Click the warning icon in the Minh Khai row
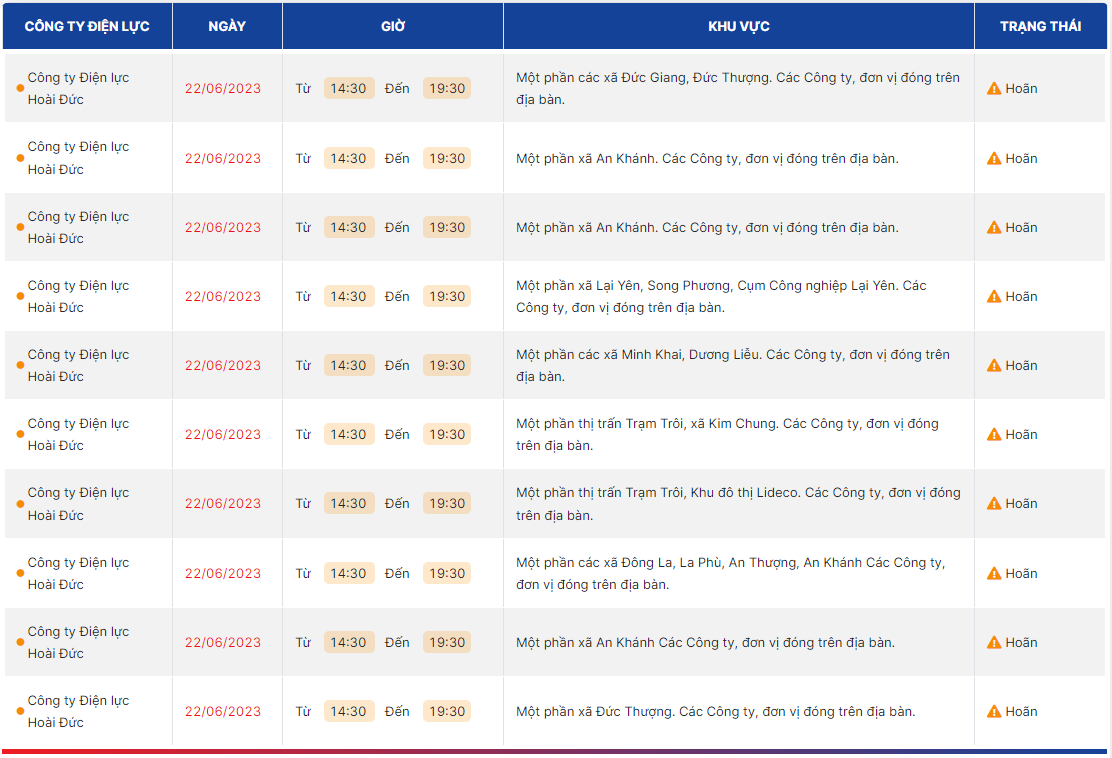Image resolution: width=1112 pixels, height=758 pixels. coord(994,365)
